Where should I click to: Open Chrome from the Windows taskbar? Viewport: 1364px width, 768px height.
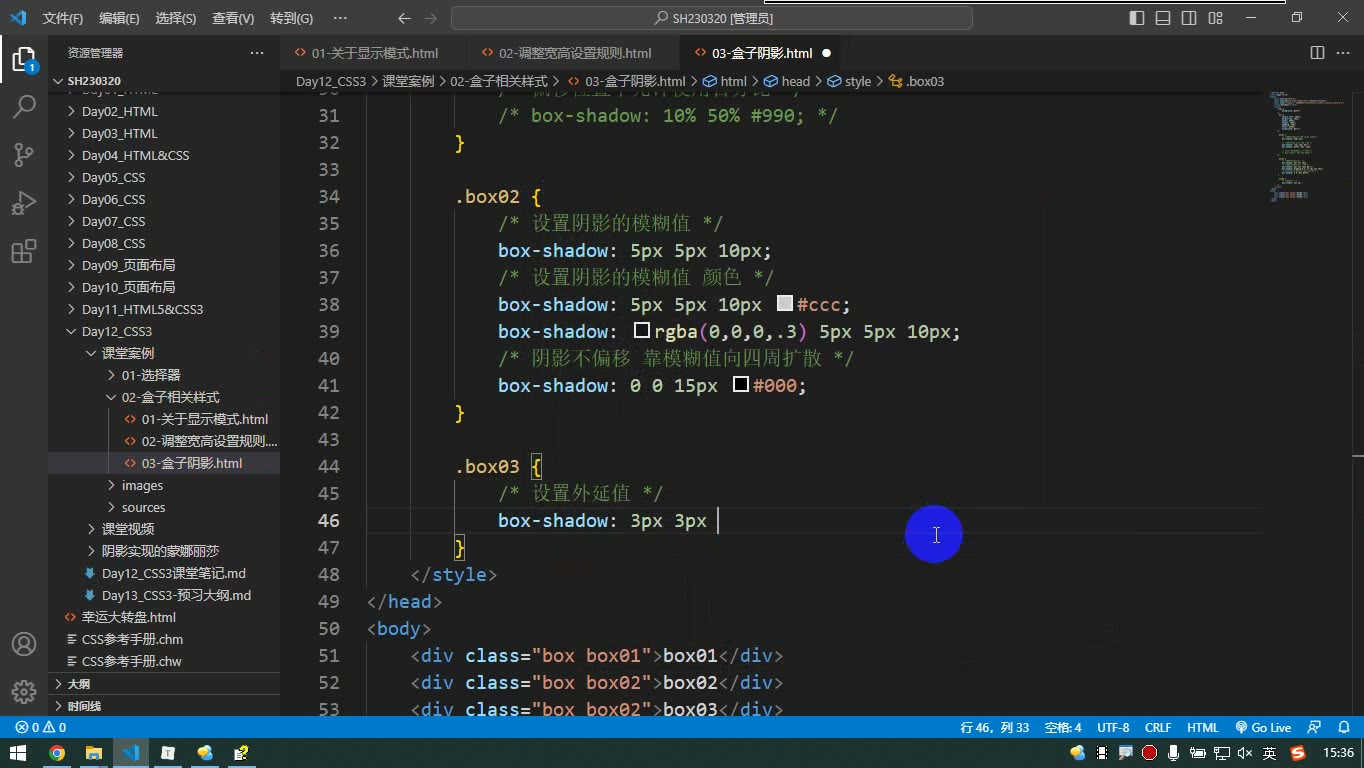[57, 753]
